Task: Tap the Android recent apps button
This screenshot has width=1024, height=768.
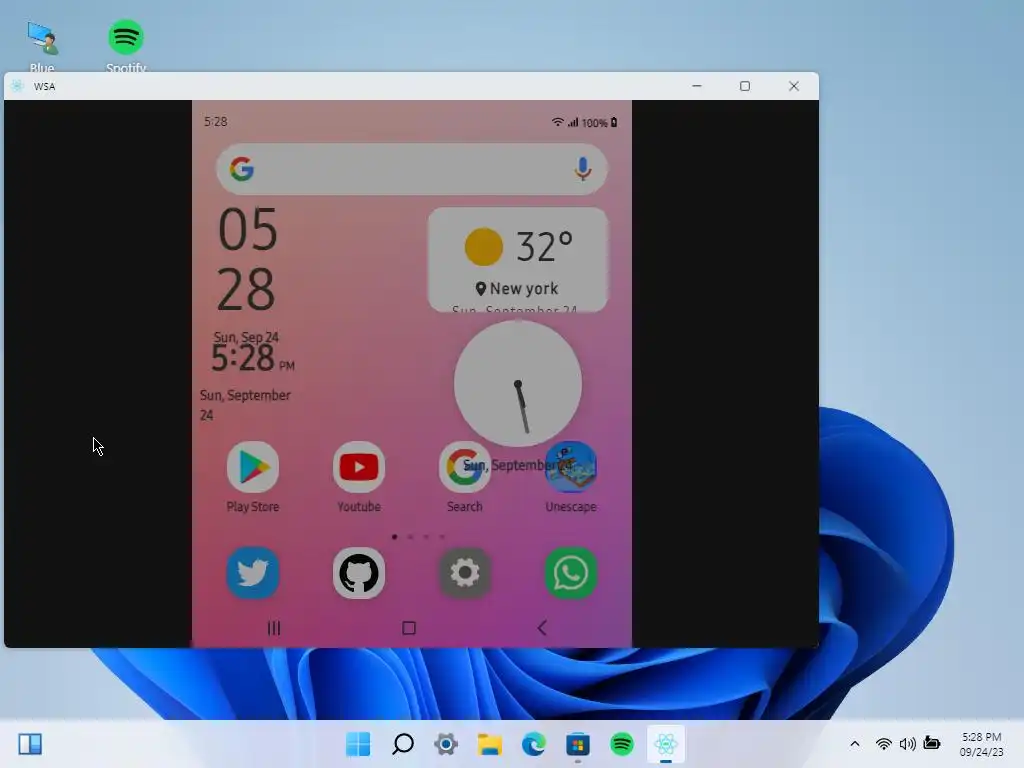Action: click(x=274, y=628)
